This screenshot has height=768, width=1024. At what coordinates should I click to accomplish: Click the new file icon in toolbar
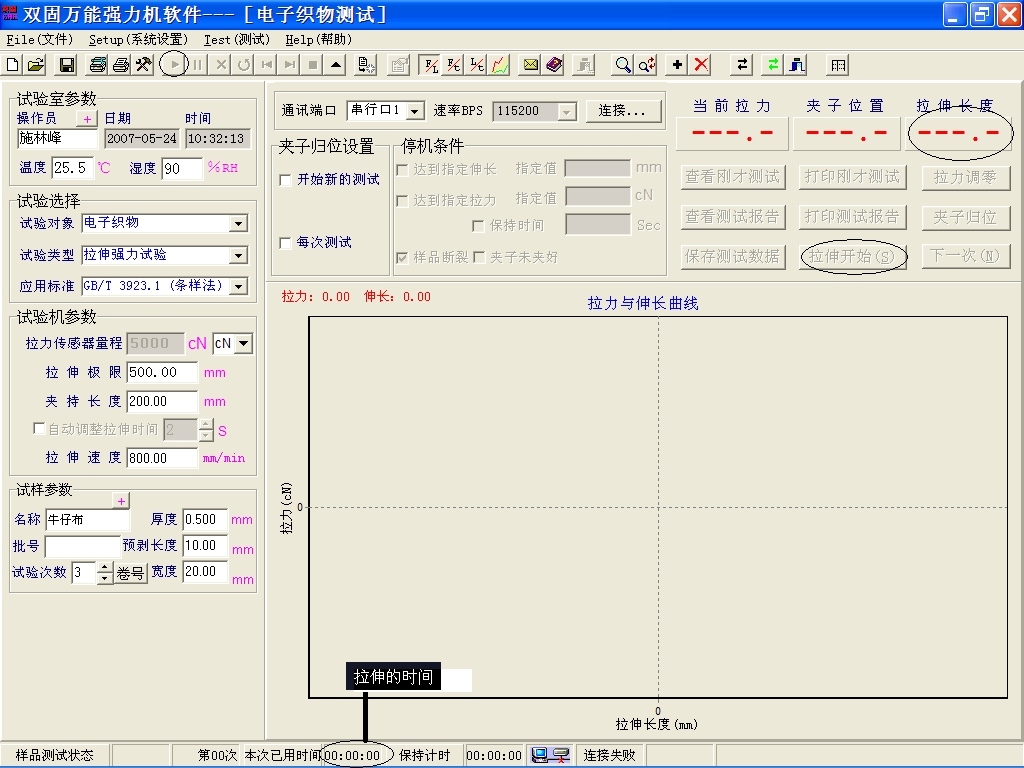[x=13, y=65]
